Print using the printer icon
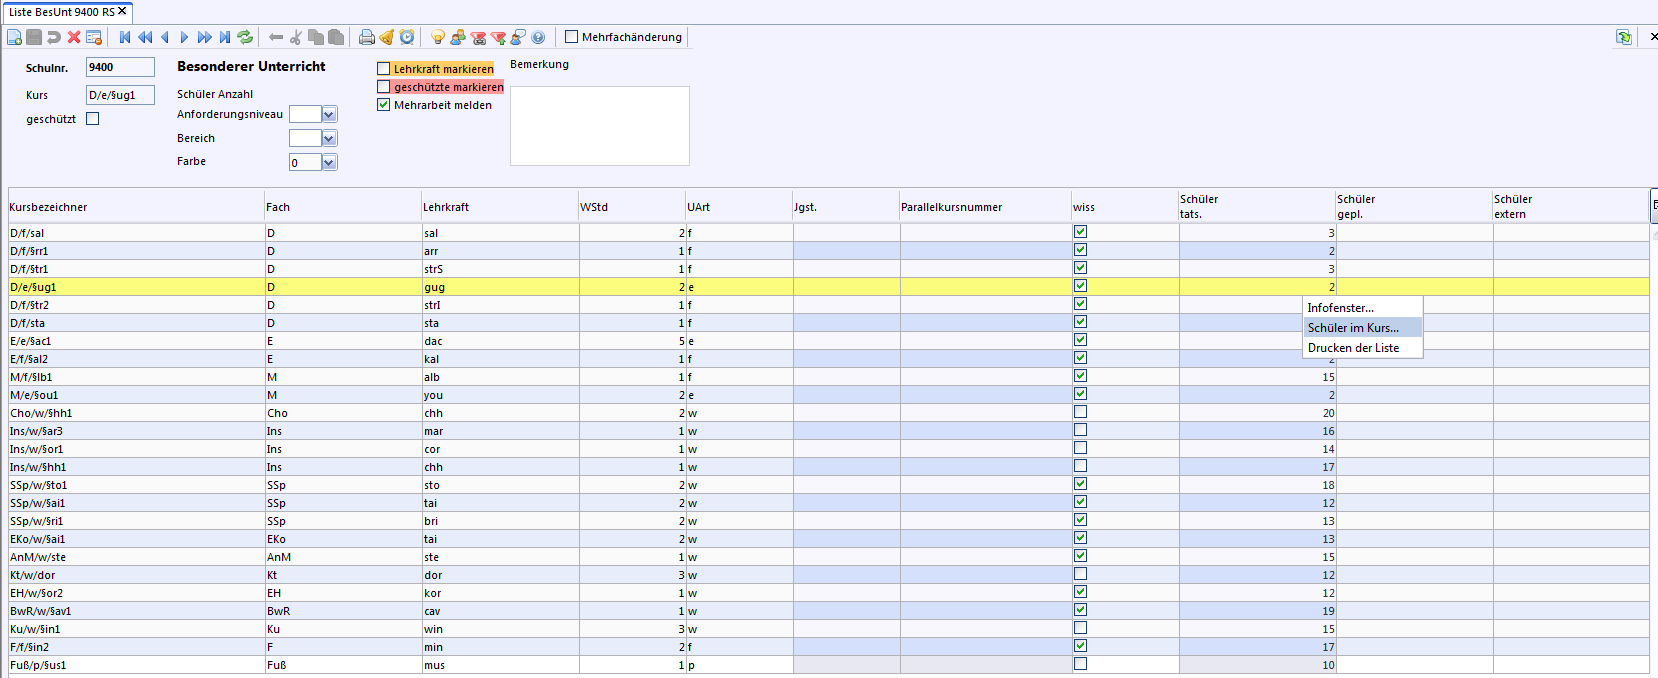 point(367,37)
